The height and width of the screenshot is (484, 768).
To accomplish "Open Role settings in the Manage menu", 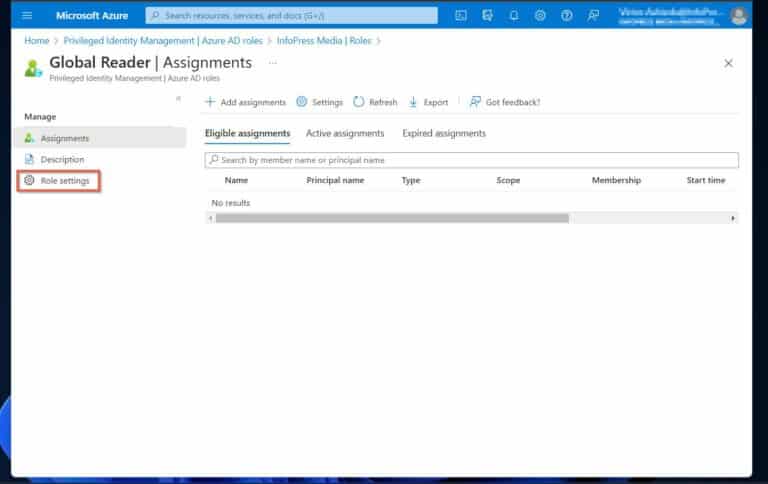I will pyautogui.click(x=59, y=181).
